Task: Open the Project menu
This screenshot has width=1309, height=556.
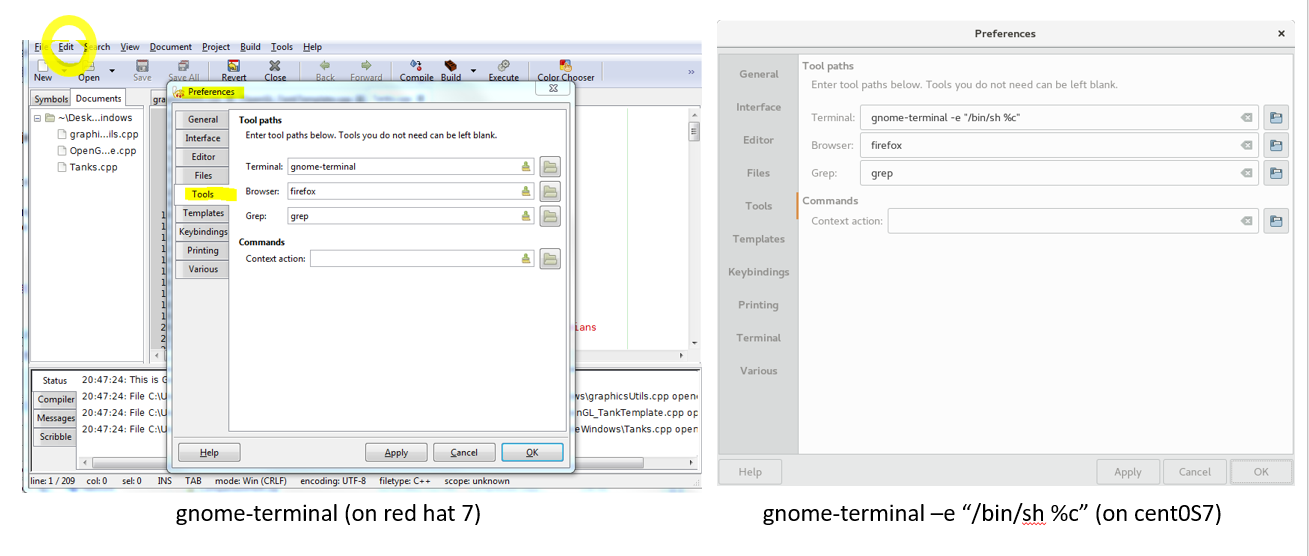Action: [216, 47]
